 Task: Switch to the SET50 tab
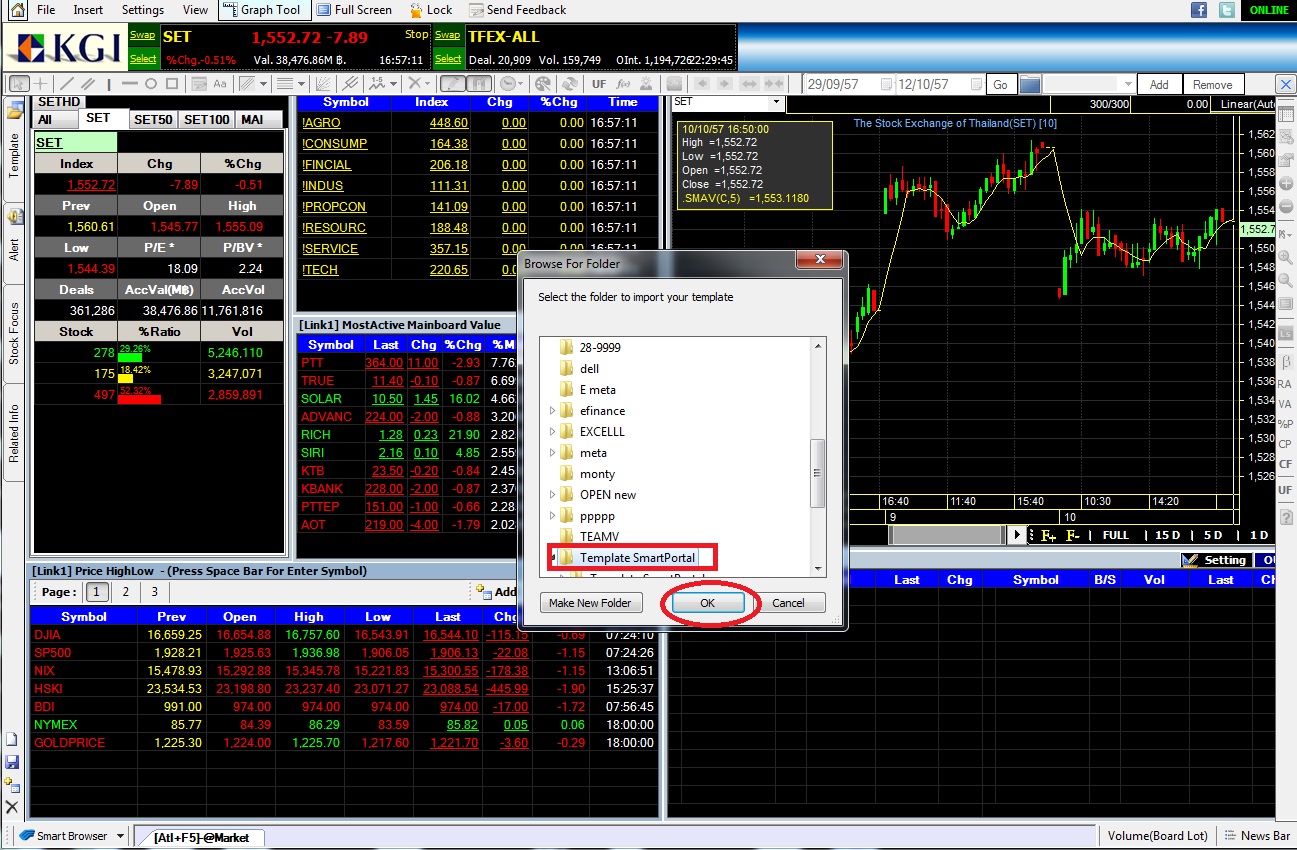click(x=153, y=119)
